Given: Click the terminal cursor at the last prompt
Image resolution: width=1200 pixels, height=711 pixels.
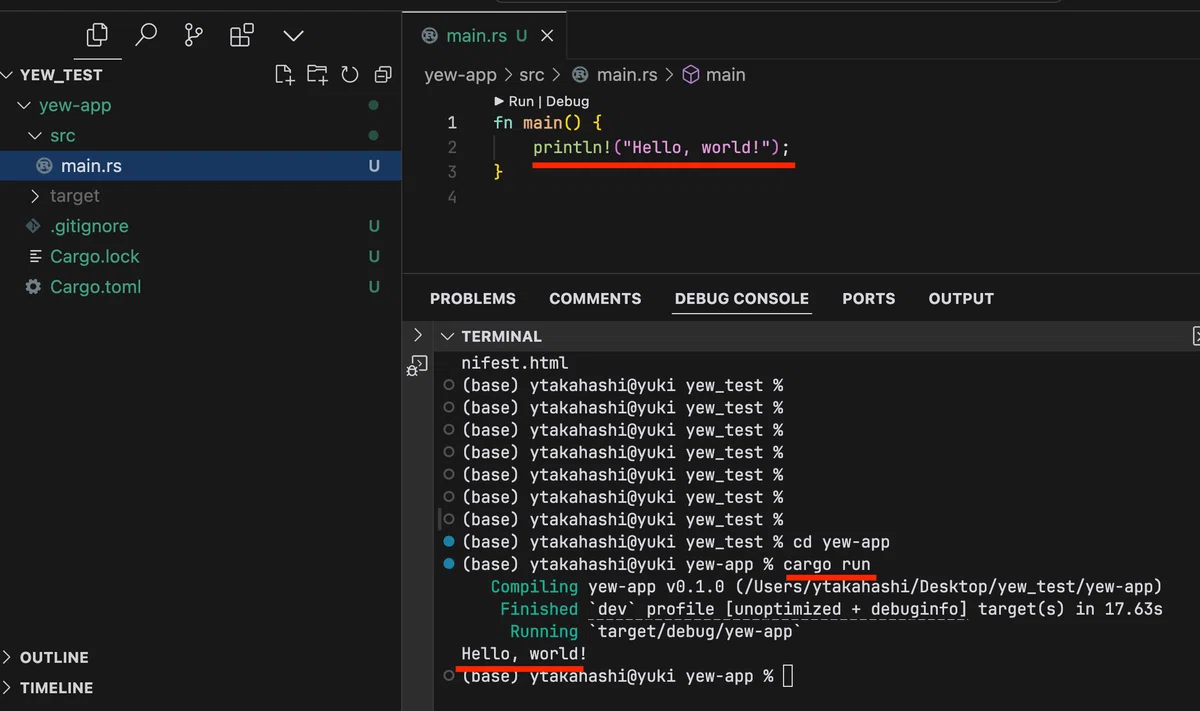Looking at the screenshot, I should [788, 677].
